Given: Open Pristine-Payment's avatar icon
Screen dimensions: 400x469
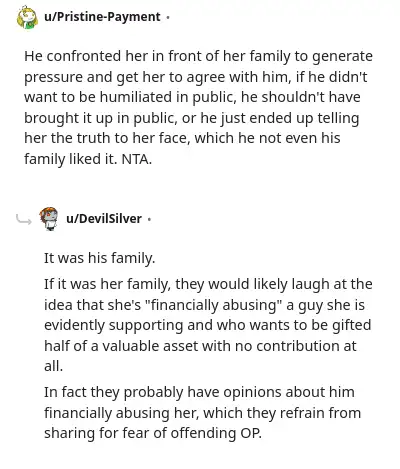Looking at the screenshot, I should click(27, 17).
